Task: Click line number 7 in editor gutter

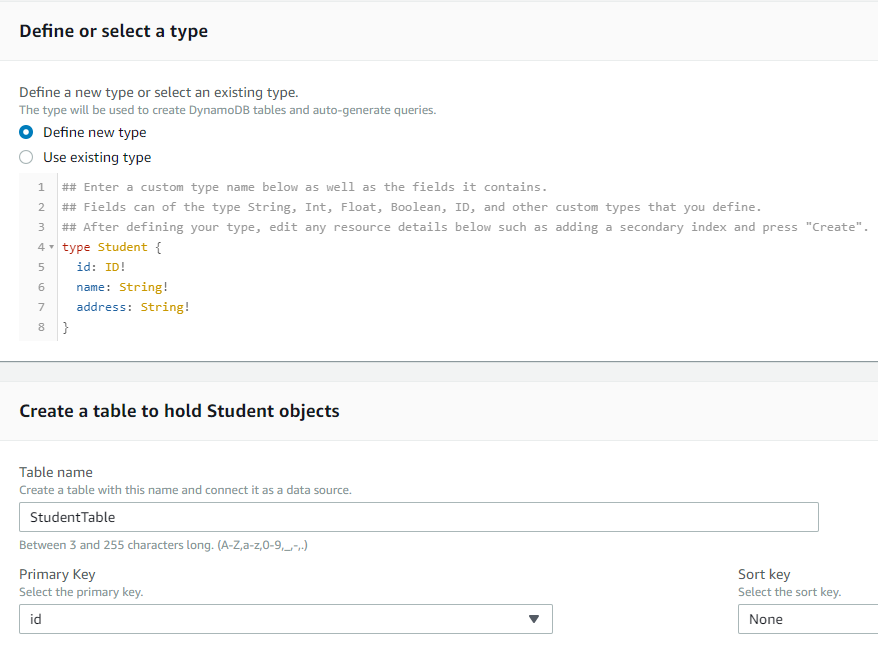Action: point(41,307)
